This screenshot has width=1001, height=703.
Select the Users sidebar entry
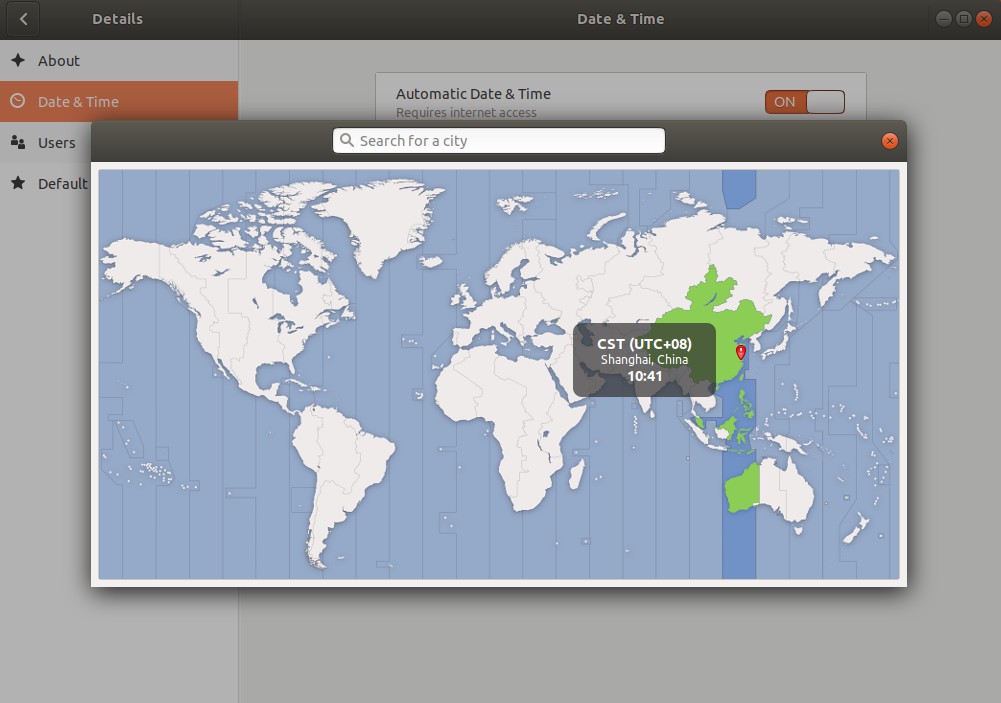click(56, 143)
